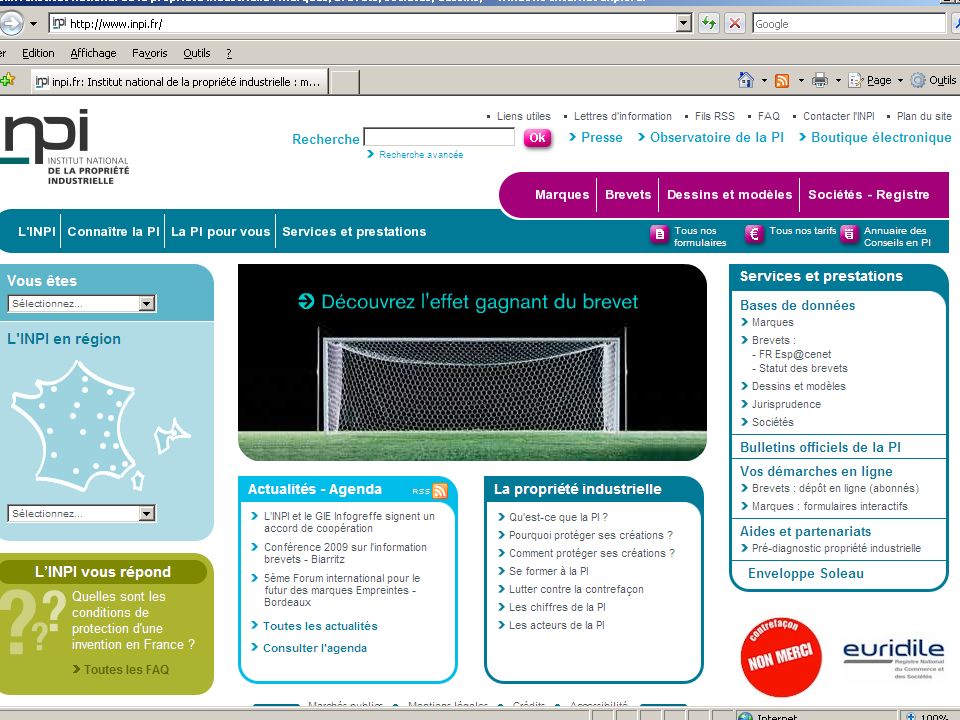Open the Favoris menu
This screenshot has height=720, width=960.
pyautogui.click(x=149, y=53)
